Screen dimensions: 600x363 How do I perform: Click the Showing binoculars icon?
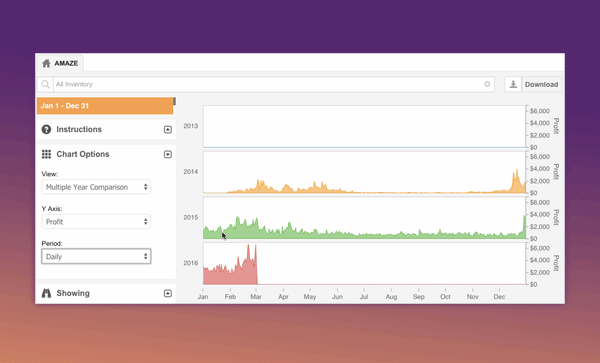point(46,293)
